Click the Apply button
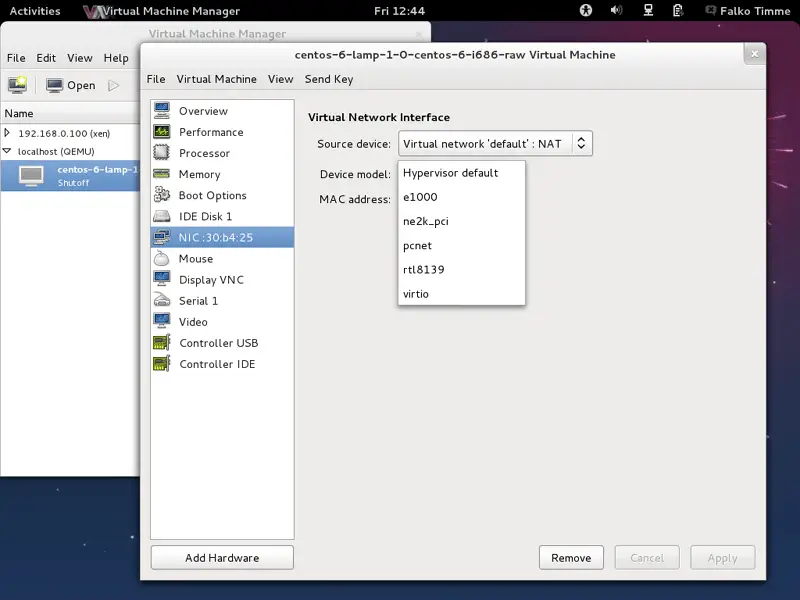The width and height of the screenshot is (800, 600). (x=722, y=558)
